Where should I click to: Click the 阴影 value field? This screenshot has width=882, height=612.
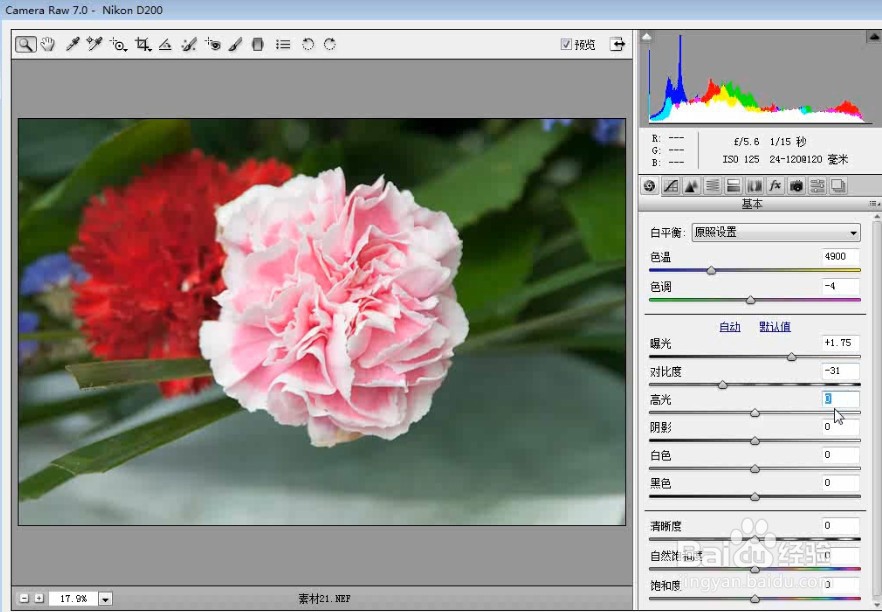840,427
